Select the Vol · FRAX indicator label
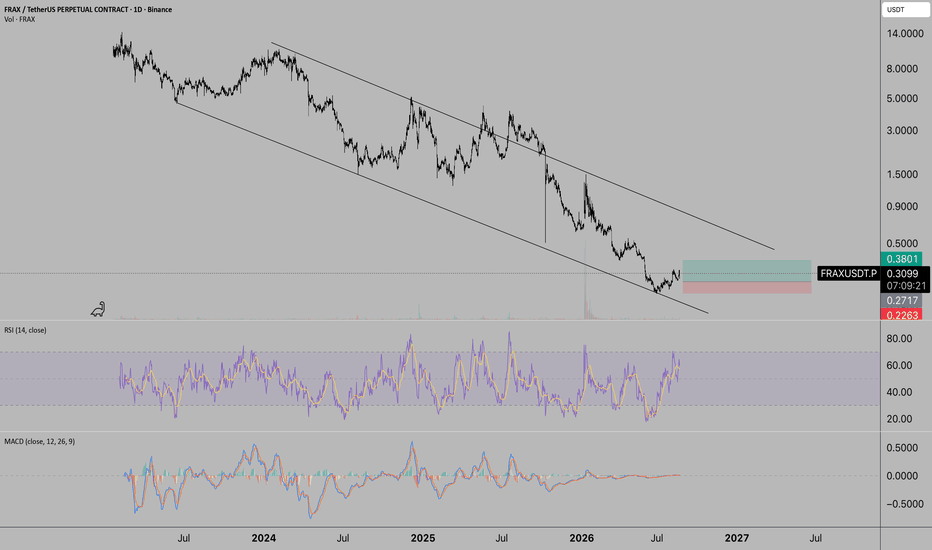 coord(20,20)
